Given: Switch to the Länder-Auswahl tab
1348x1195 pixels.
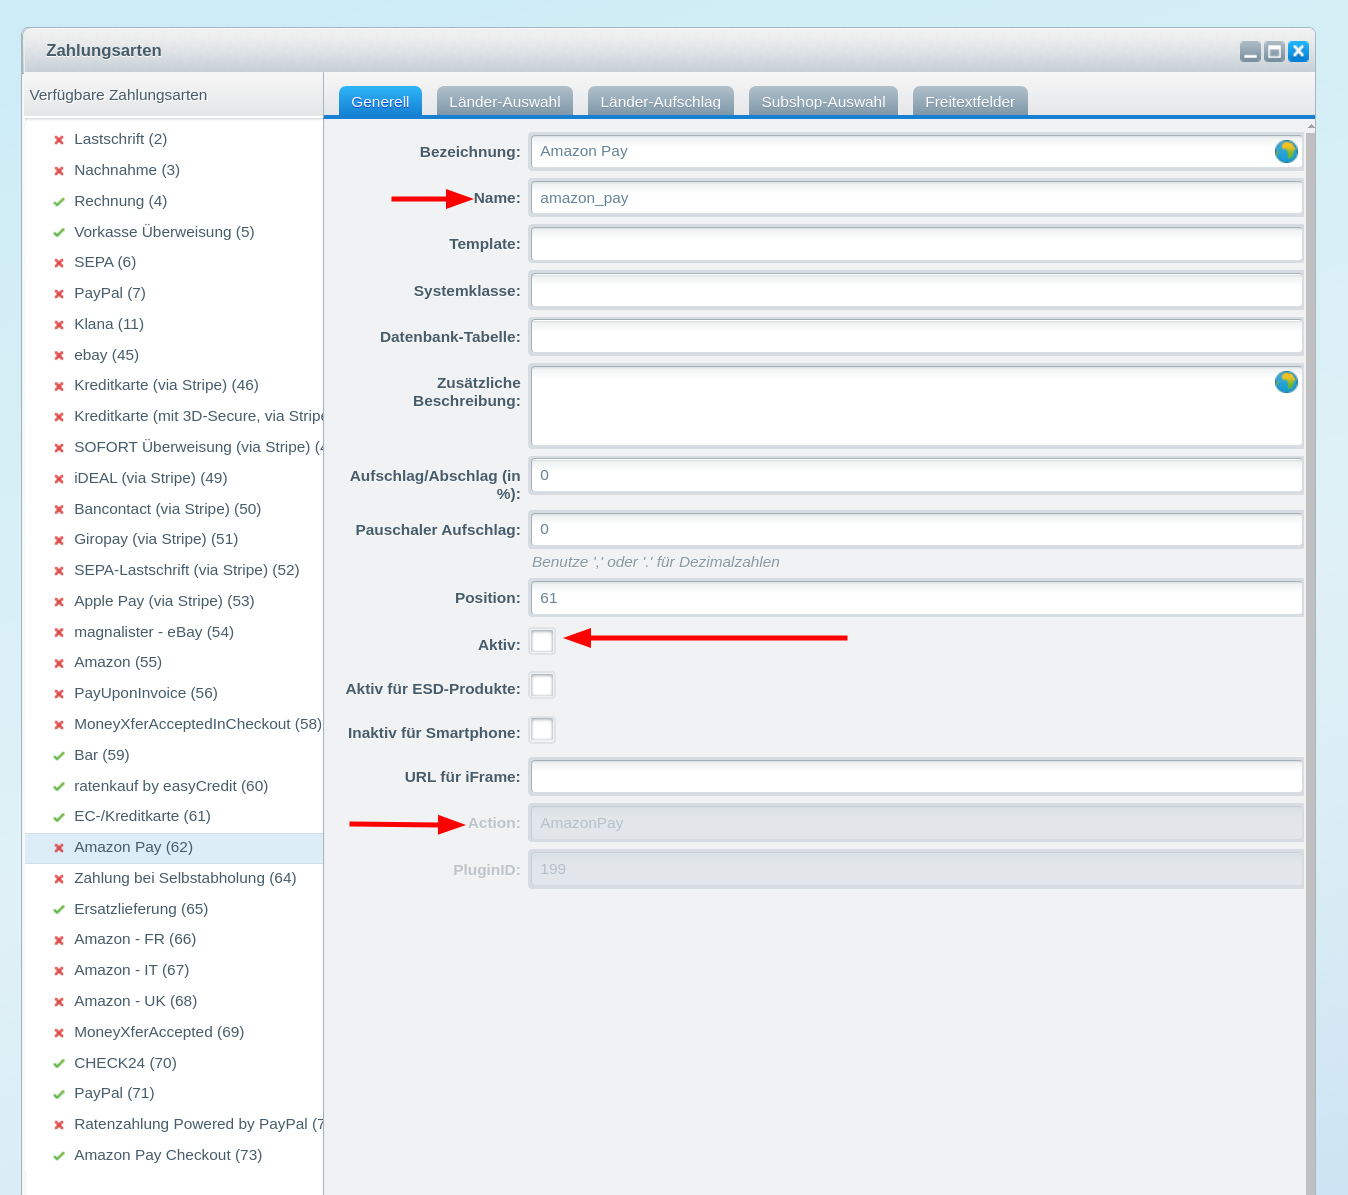Looking at the screenshot, I should click(504, 102).
